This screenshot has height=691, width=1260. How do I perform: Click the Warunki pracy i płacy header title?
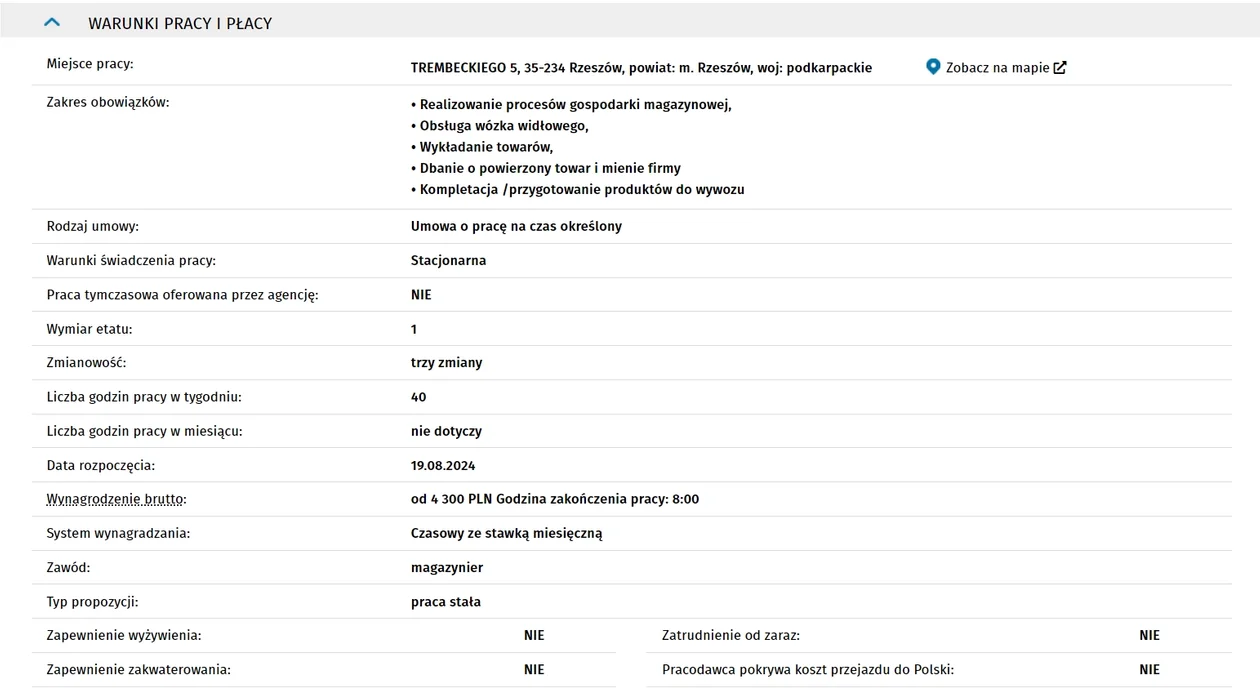click(180, 23)
